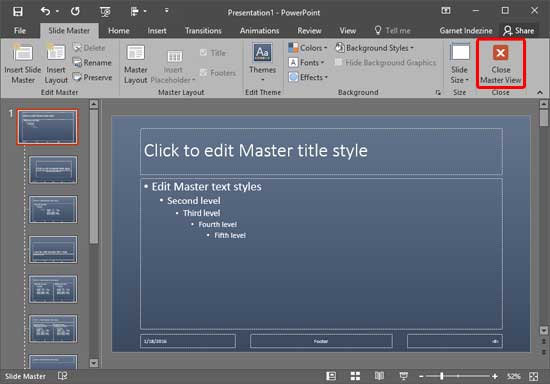The height and width of the screenshot is (384, 550).
Task: Toggle the Footers checkbox
Action: click(x=217, y=73)
